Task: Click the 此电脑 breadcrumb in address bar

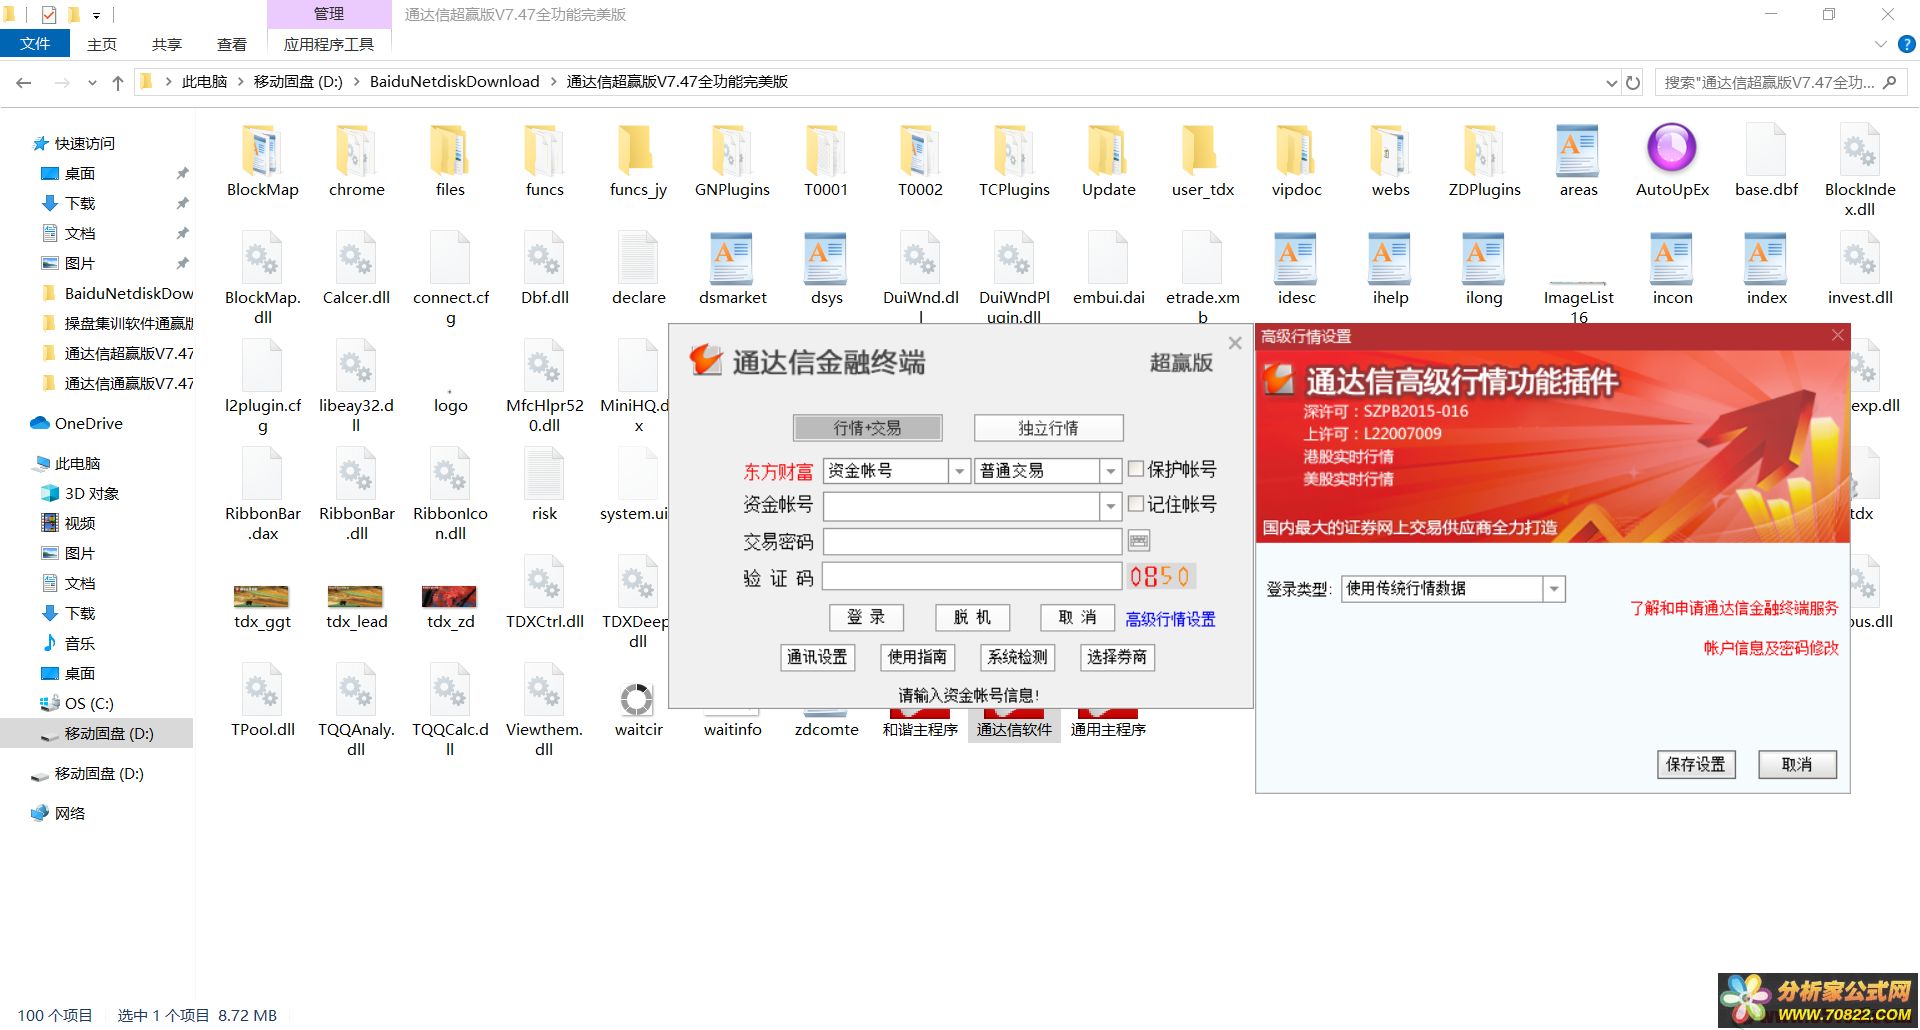Action: [204, 82]
